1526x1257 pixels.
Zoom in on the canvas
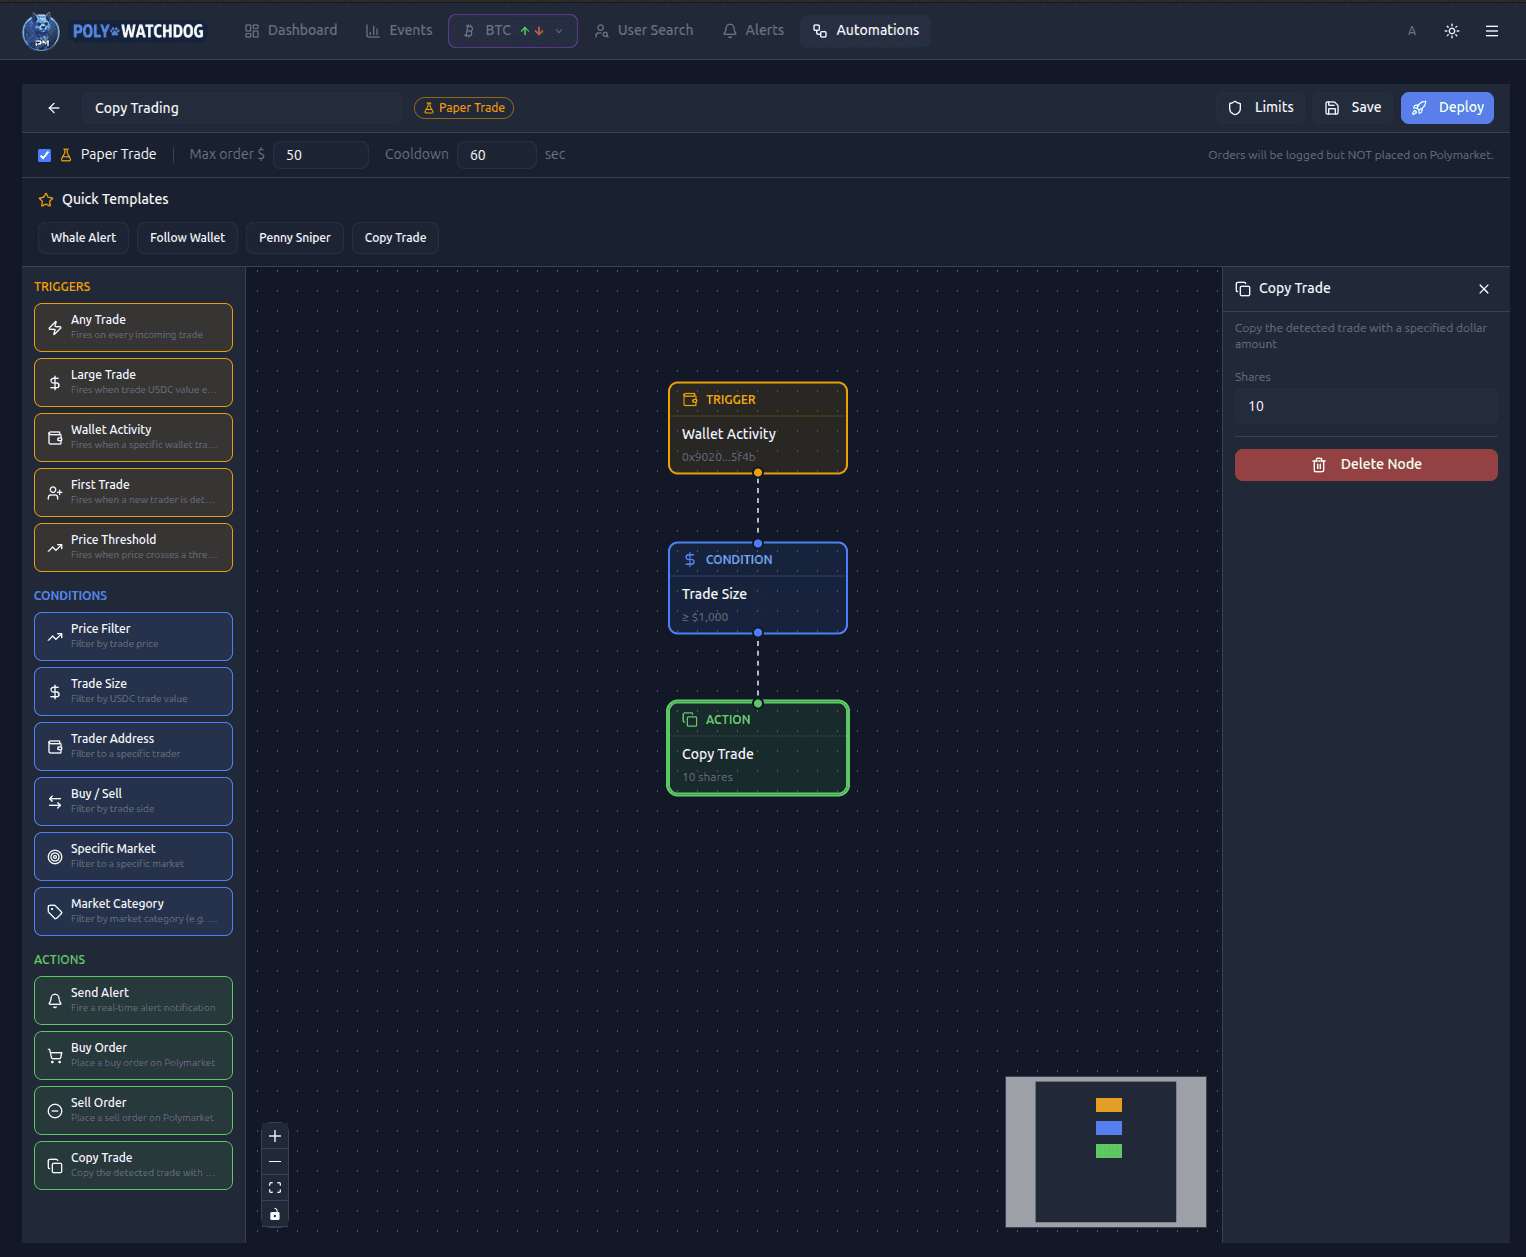(x=275, y=1136)
